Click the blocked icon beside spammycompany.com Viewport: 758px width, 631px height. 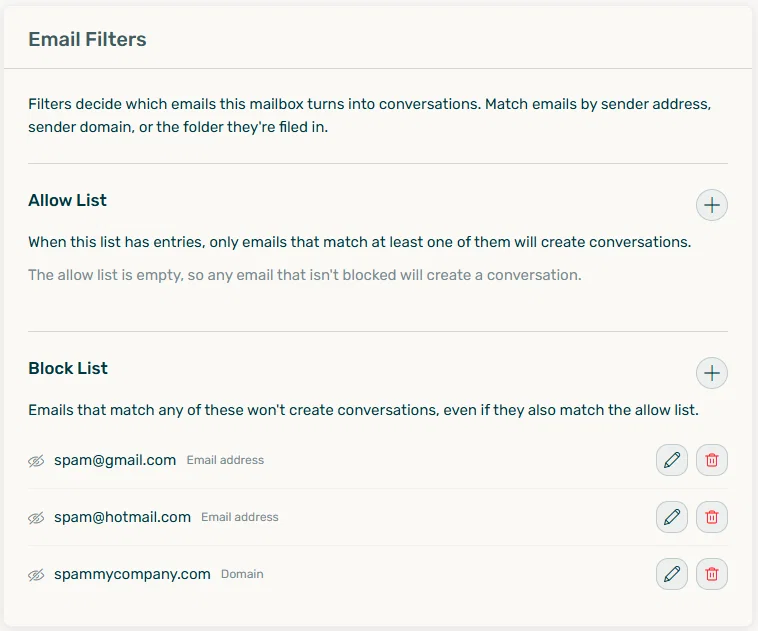pos(36,575)
